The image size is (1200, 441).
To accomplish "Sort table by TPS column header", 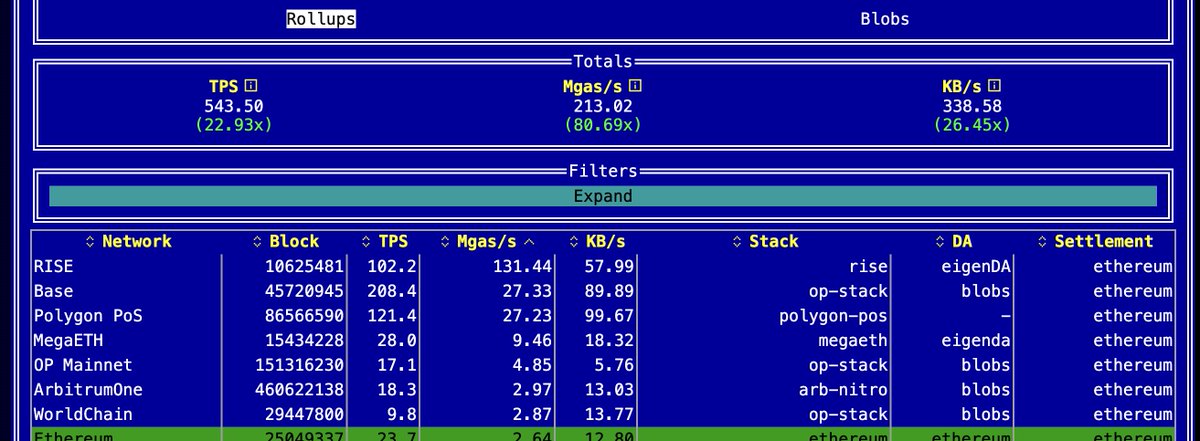I will click(x=387, y=241).
